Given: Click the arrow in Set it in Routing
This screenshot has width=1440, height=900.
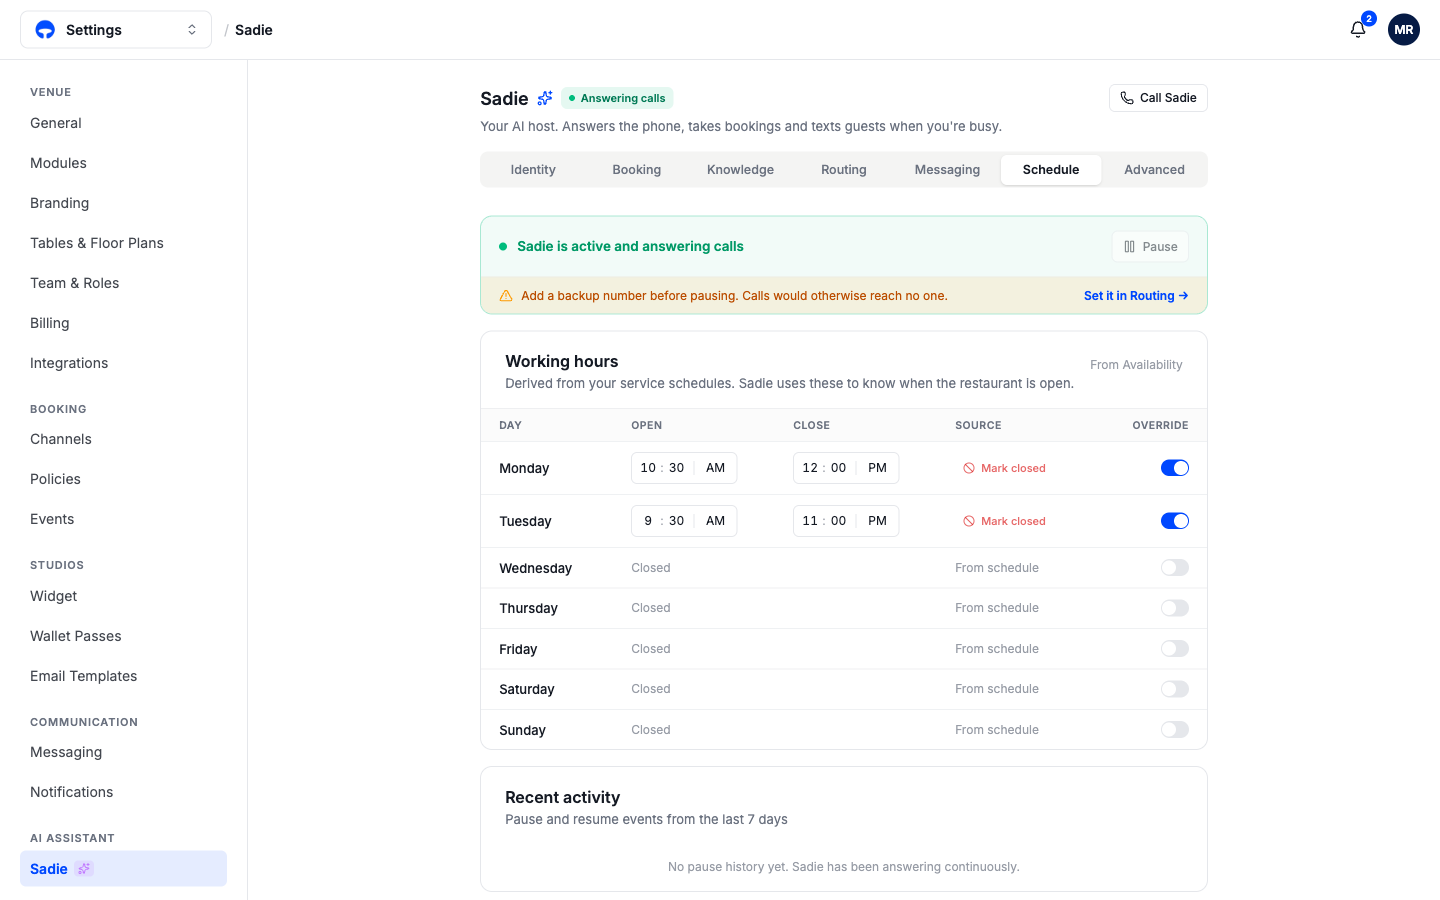Looking at the screenshot, I should [x=1184, y=296].
